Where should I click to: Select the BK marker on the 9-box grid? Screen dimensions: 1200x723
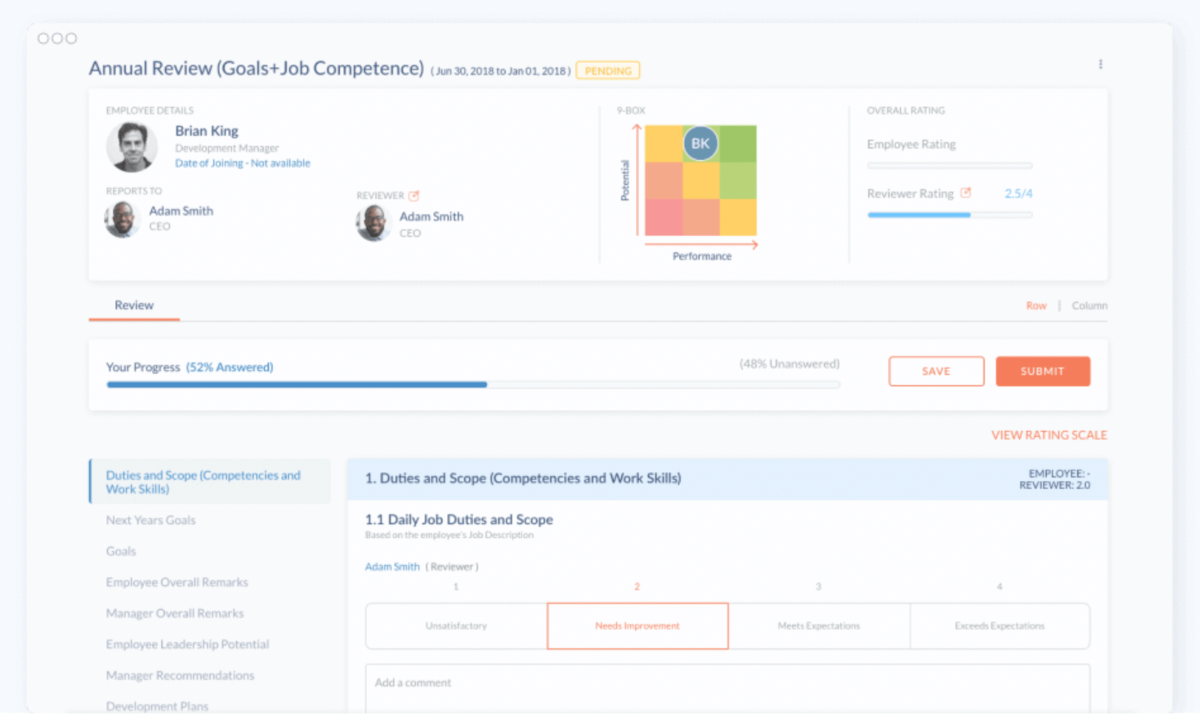tap(700, 143)
